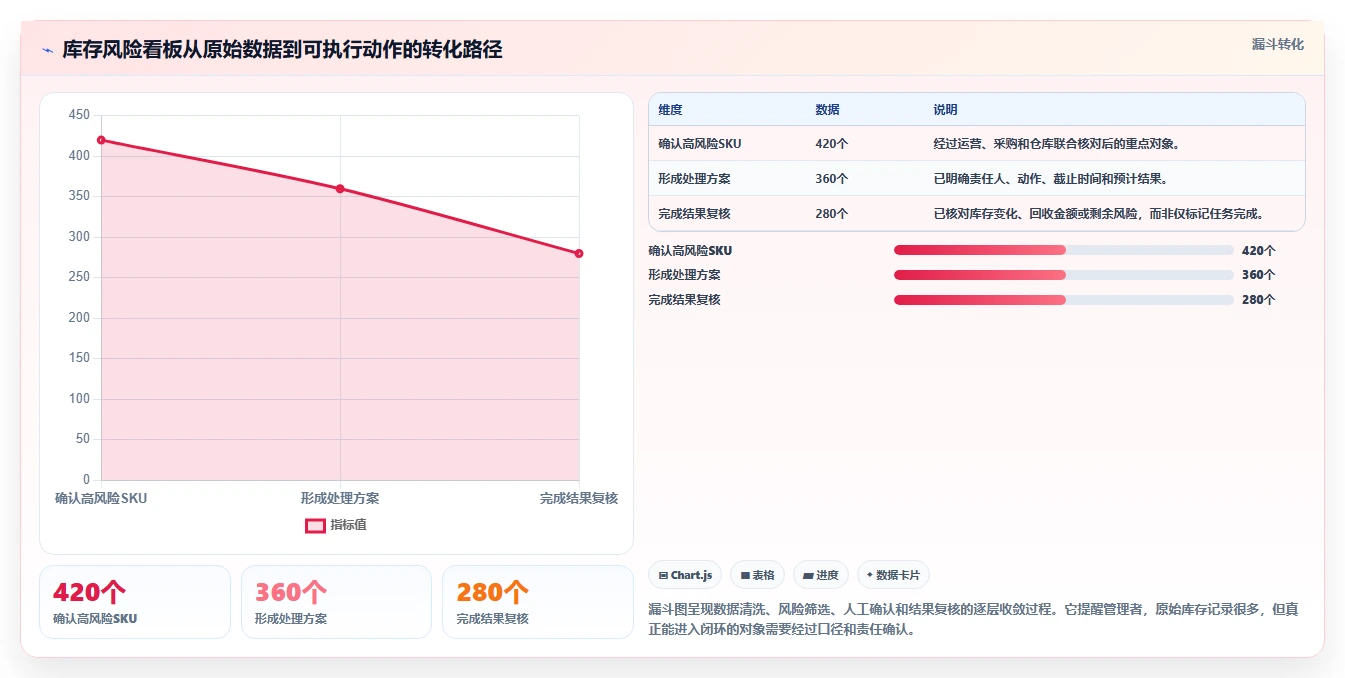
Task: Click x-axis label 形成处理方案 under chart
Action: point(340,498)
